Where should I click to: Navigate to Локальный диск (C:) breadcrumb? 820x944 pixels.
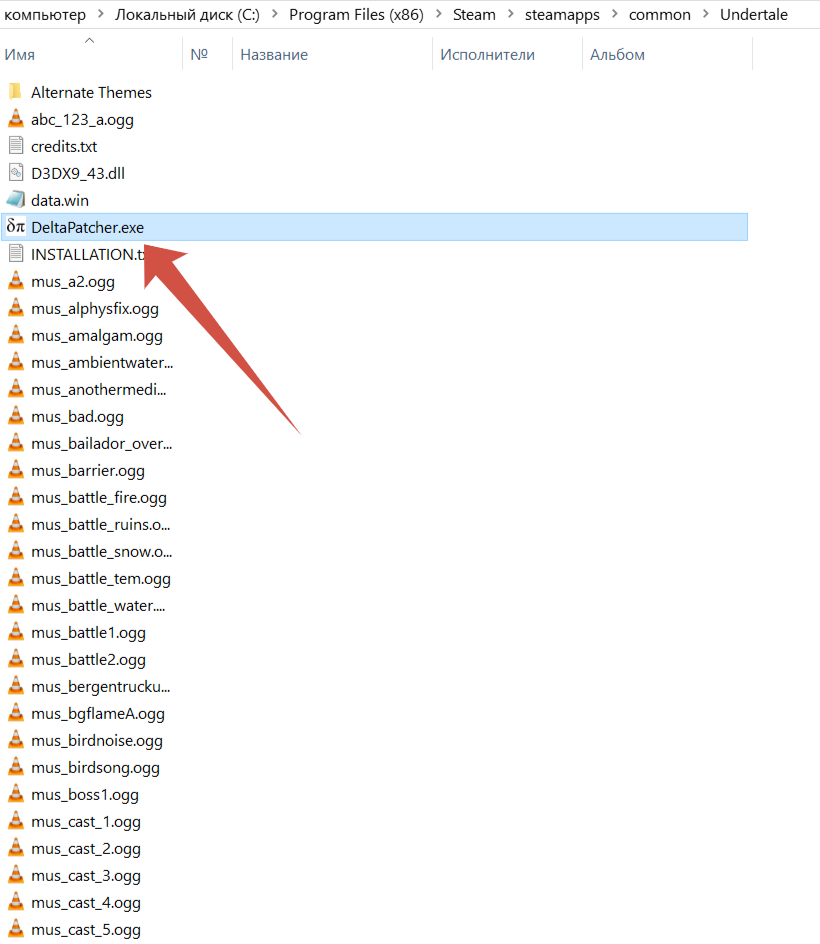pyautogui.click(x=187, y=14)
